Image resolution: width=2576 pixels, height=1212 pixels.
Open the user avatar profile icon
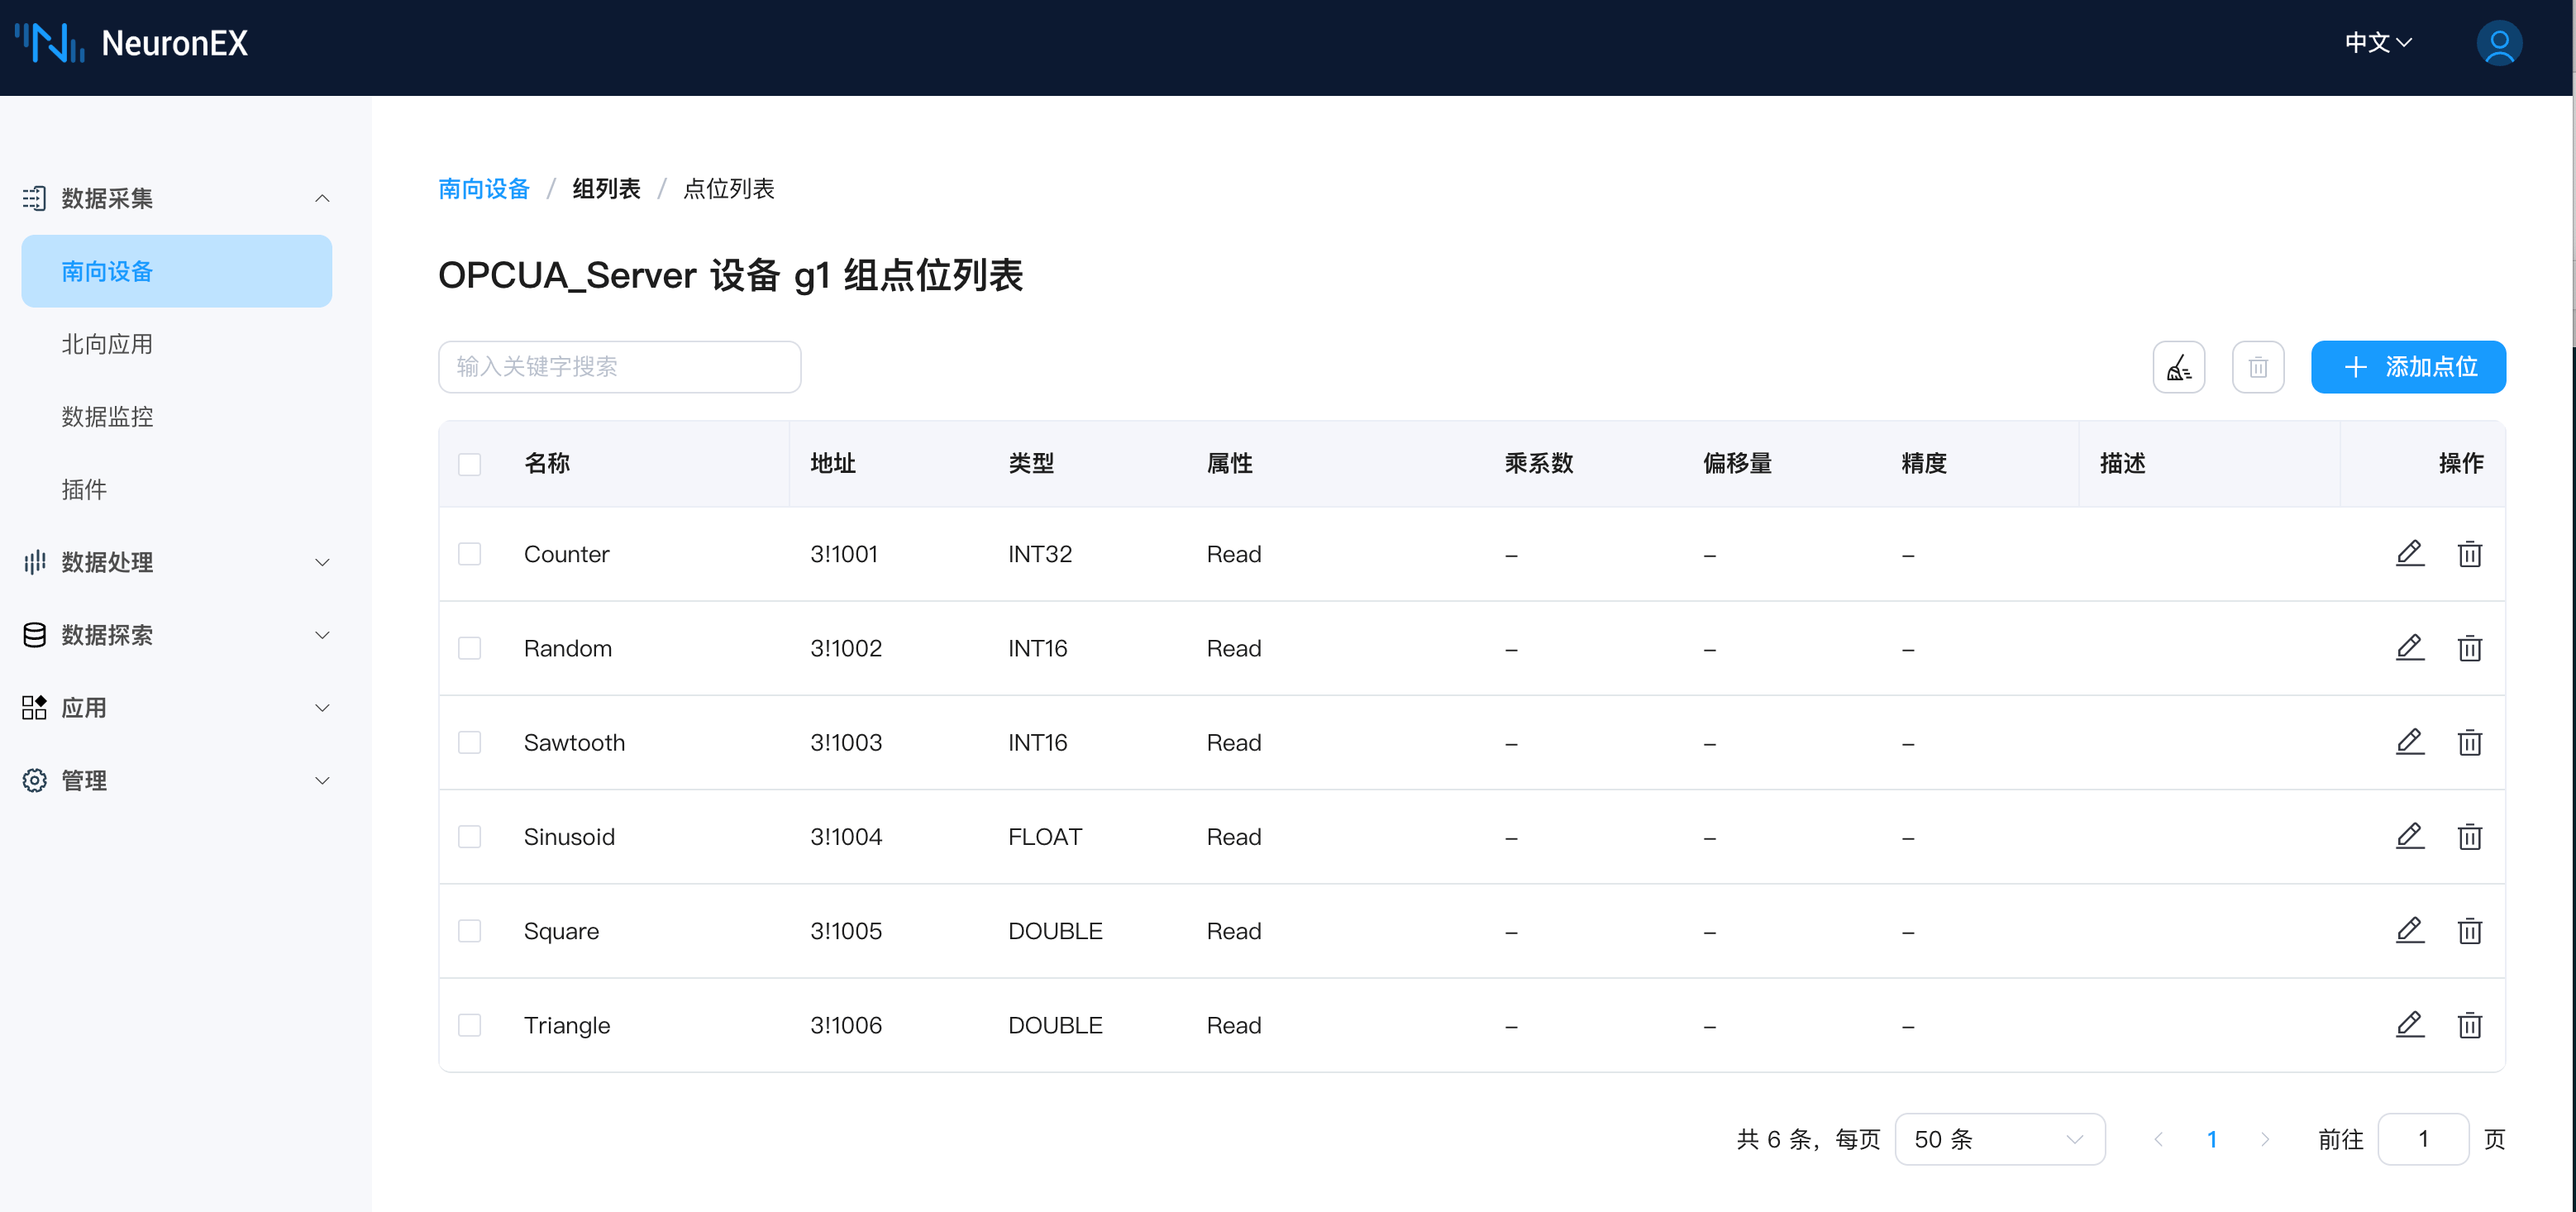pos(2498,43)
